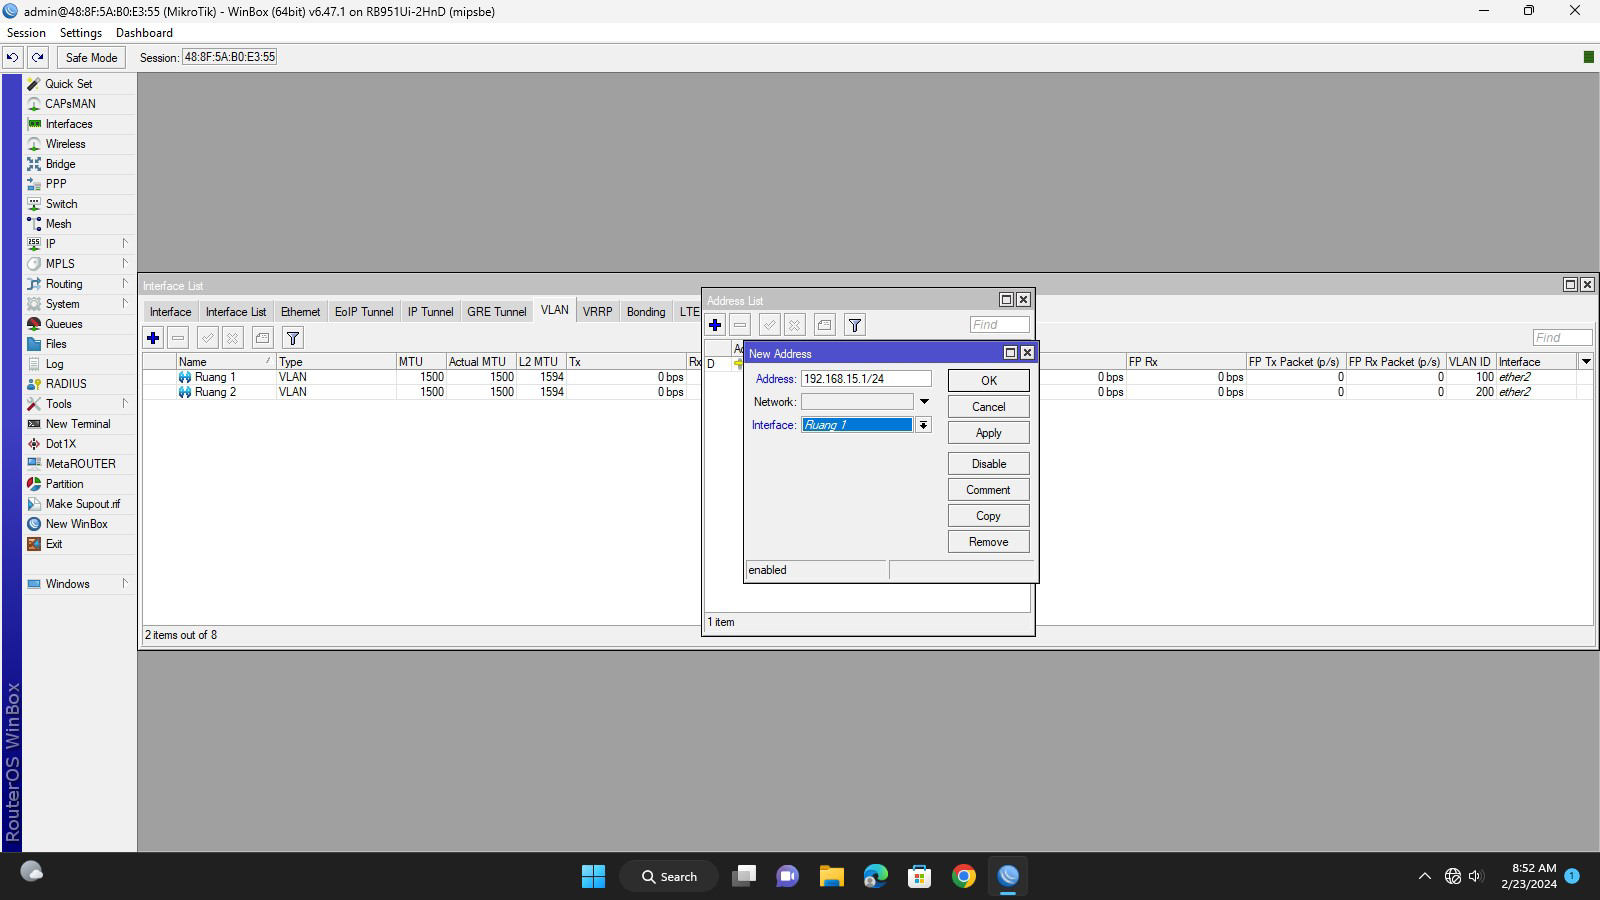Expand the Network field arrow
This screenshot has height=900, width=1600.
(x=924, y=402)
